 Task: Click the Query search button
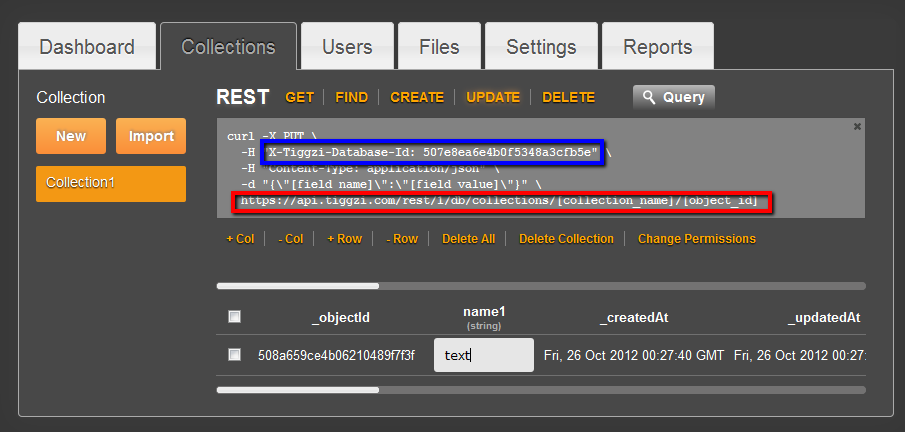(673, 97)
